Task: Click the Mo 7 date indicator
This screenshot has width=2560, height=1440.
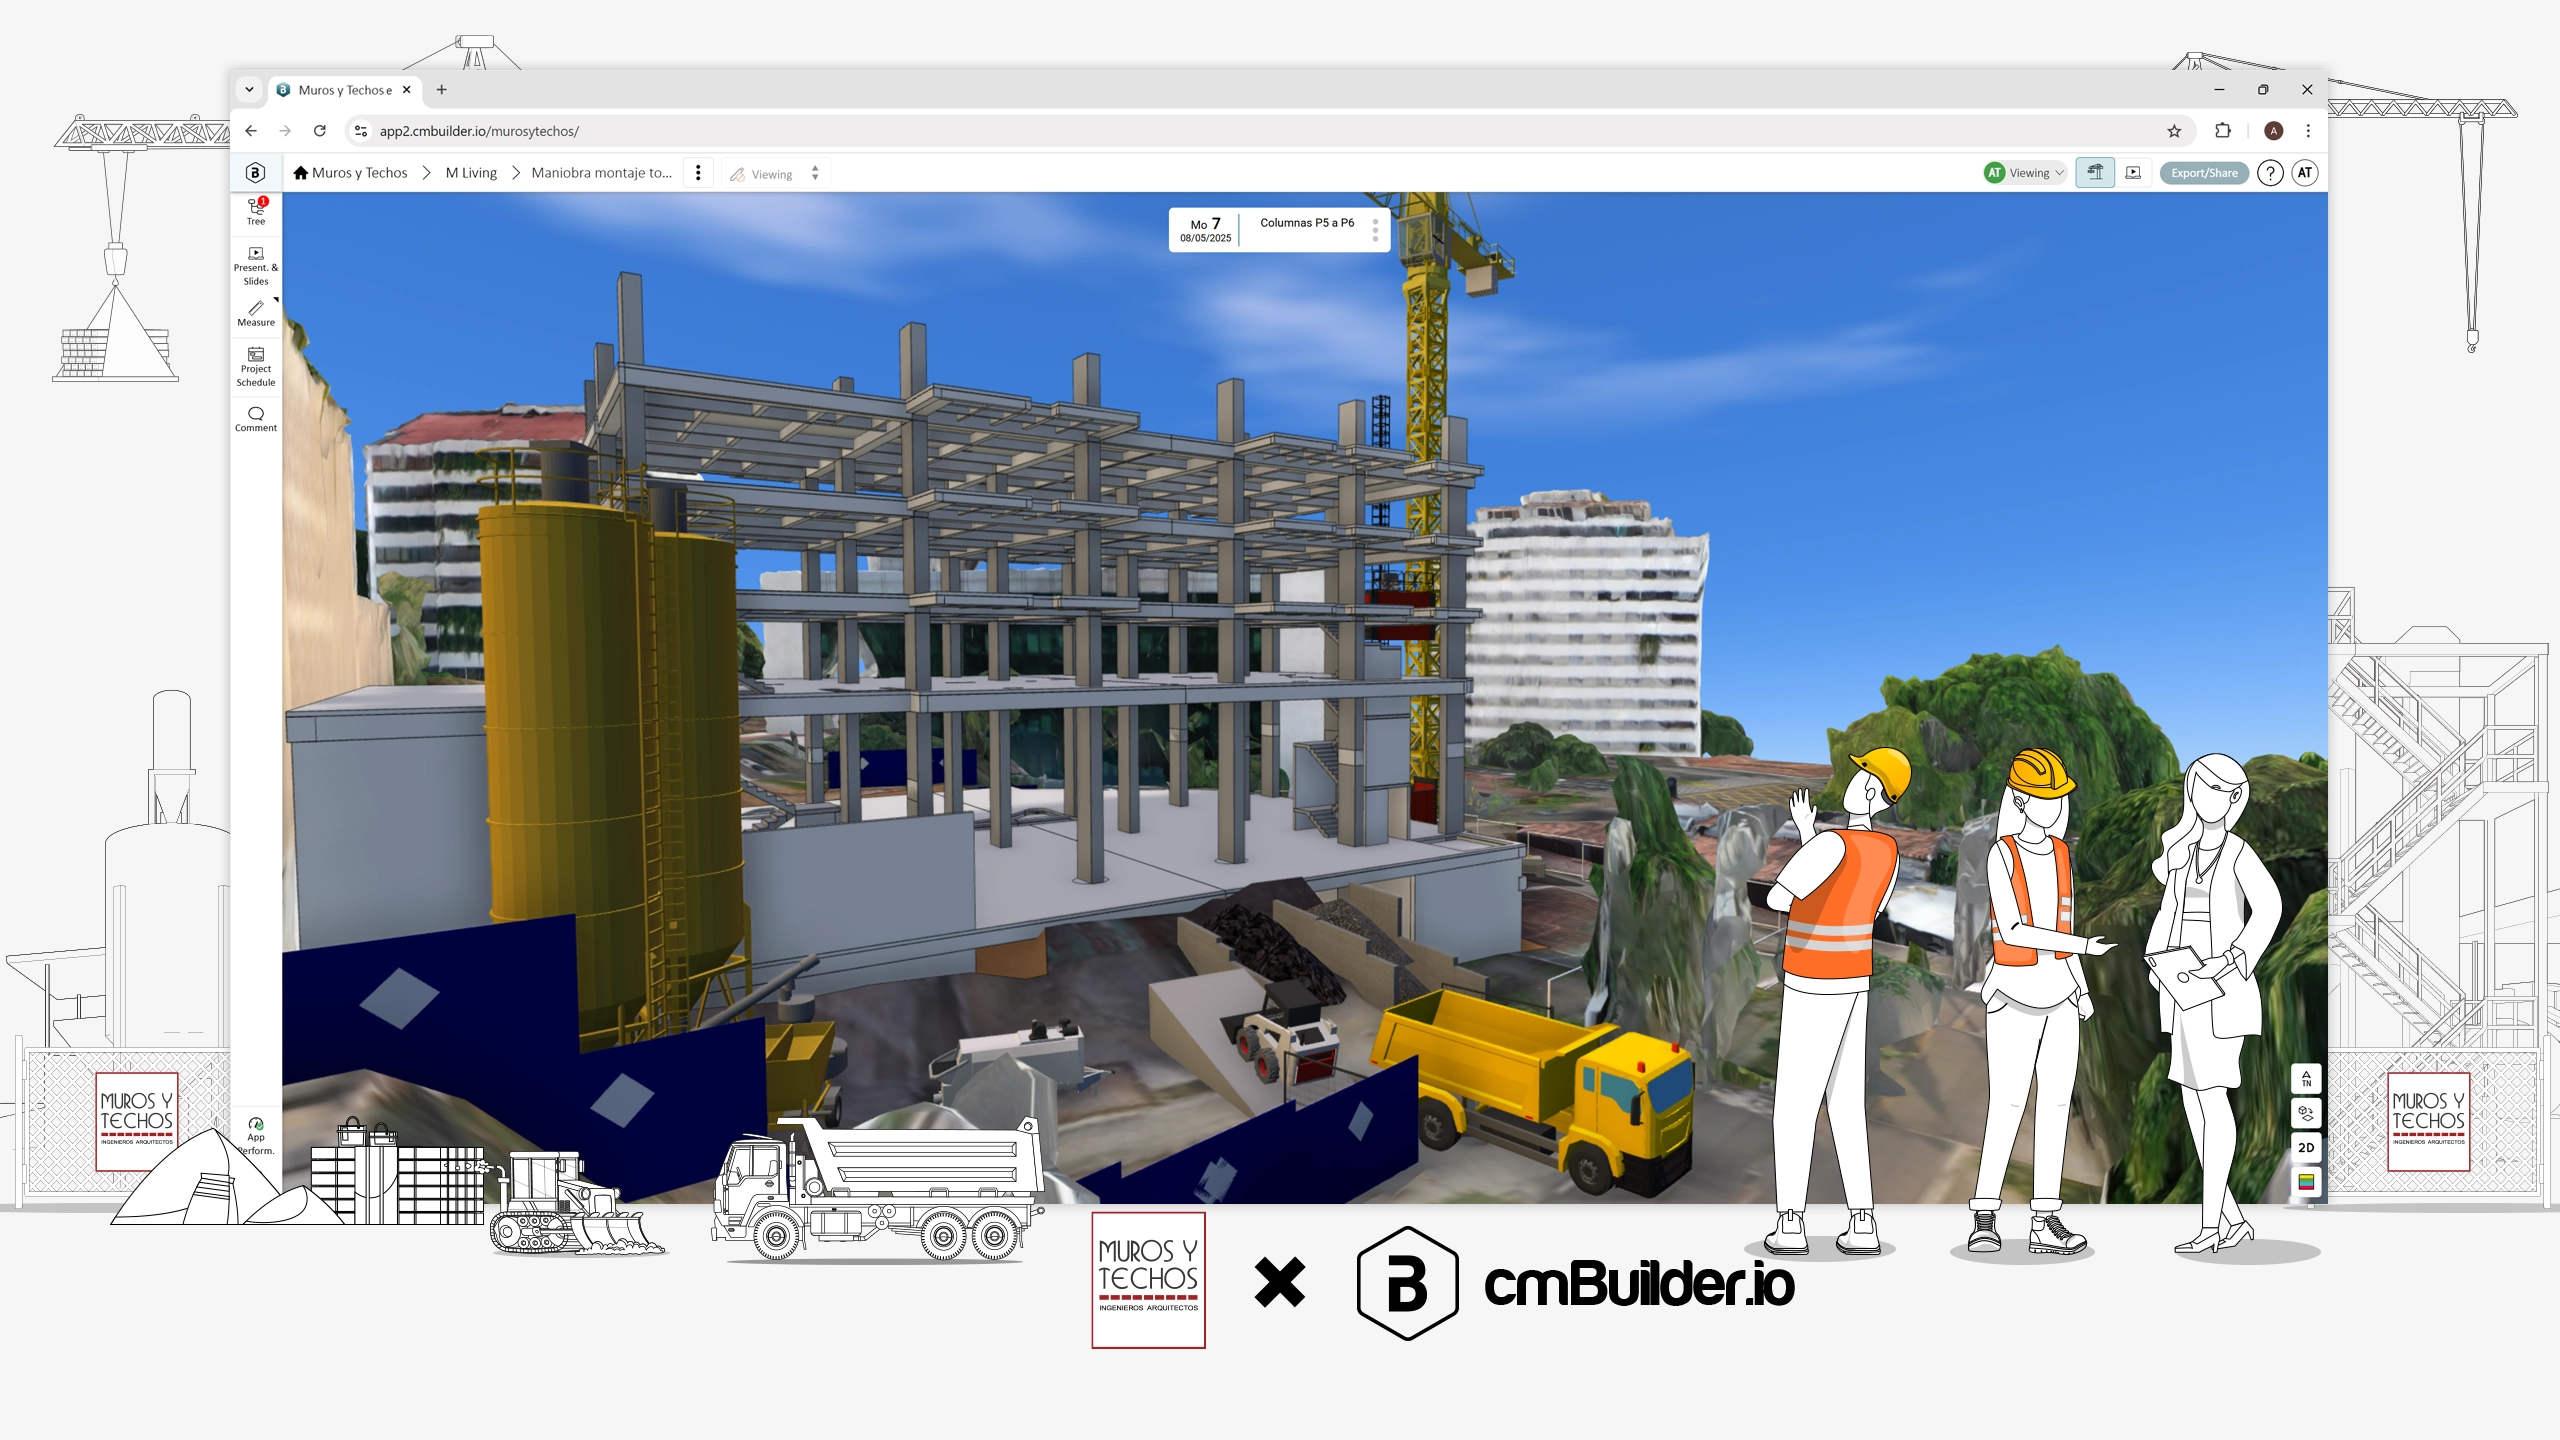Action: tap(1205, 230)
